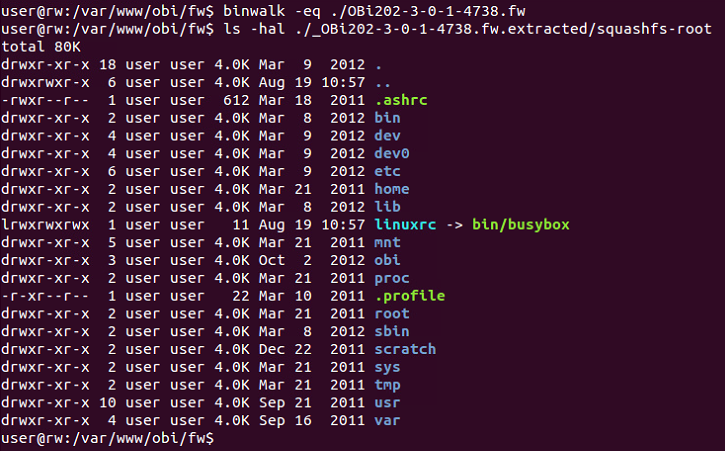The width and height of the screenshot is (725, 451).
Task: Click the Oct month of obi row
Action: [x=272, y=260]
